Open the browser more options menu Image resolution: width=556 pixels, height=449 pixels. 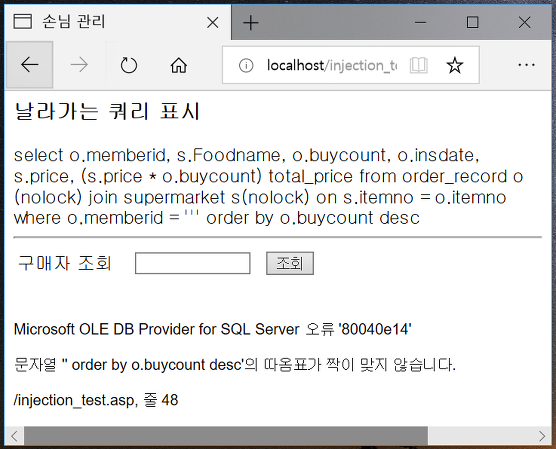coord(526,65)
